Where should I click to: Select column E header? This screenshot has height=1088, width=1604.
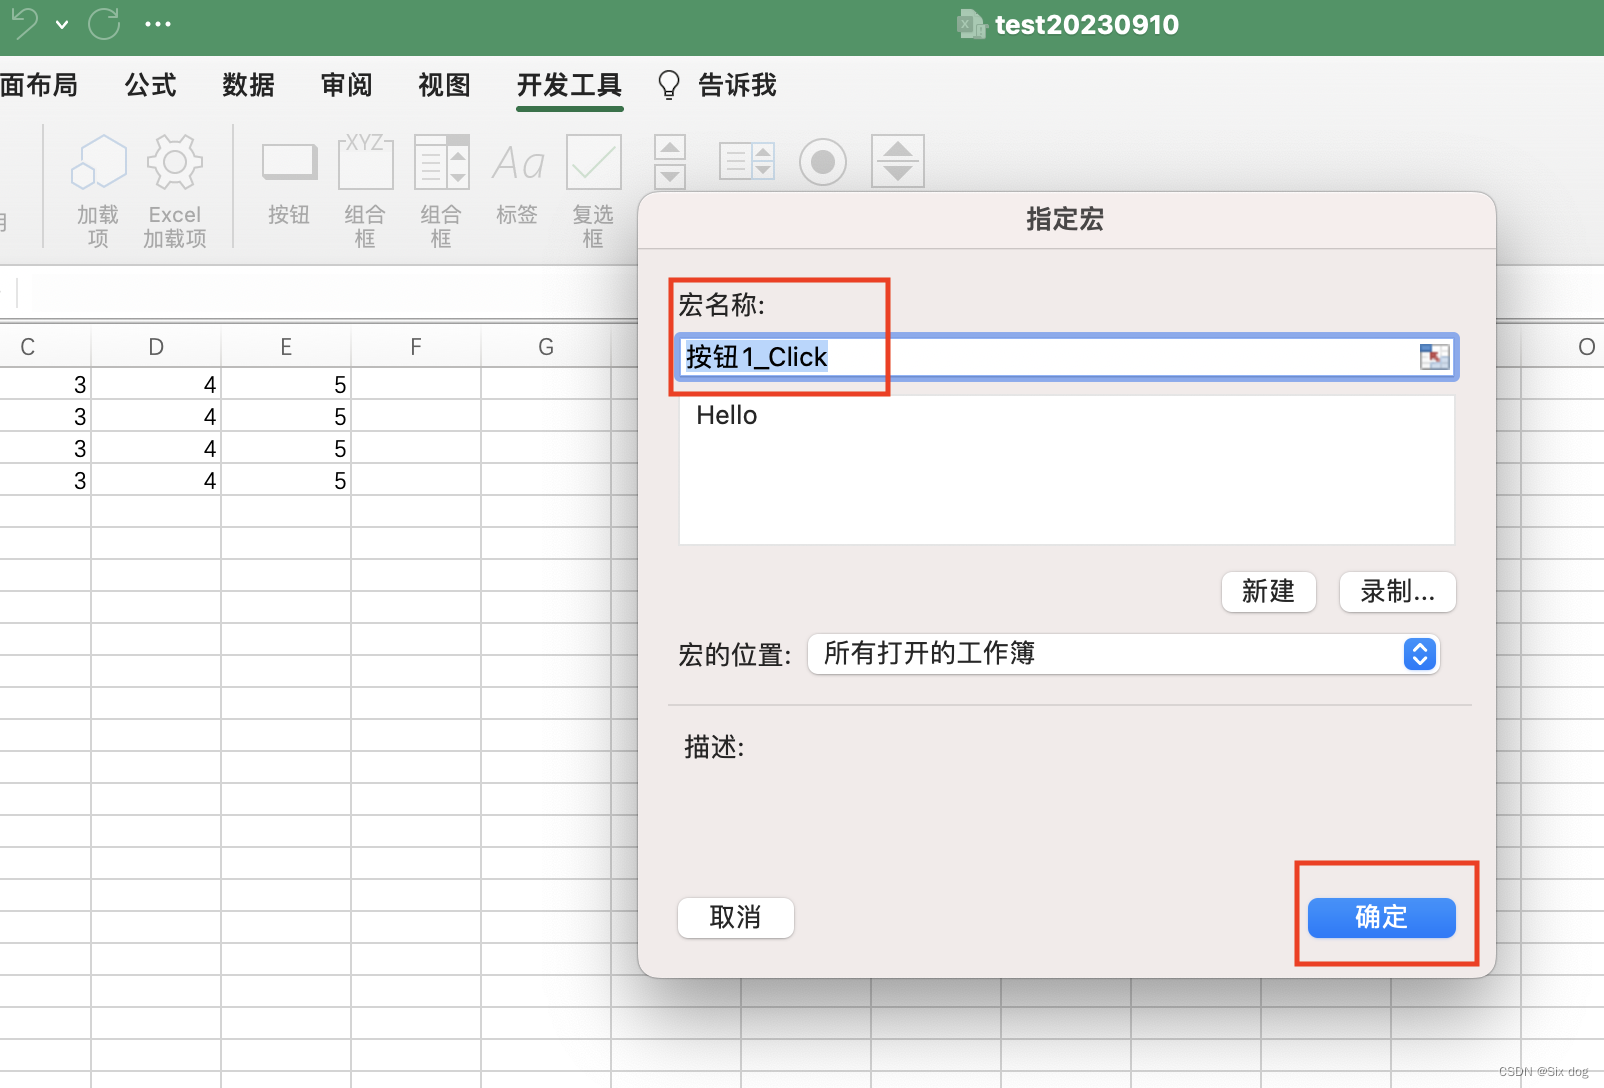pyautogui.click(x=286, y=347)
